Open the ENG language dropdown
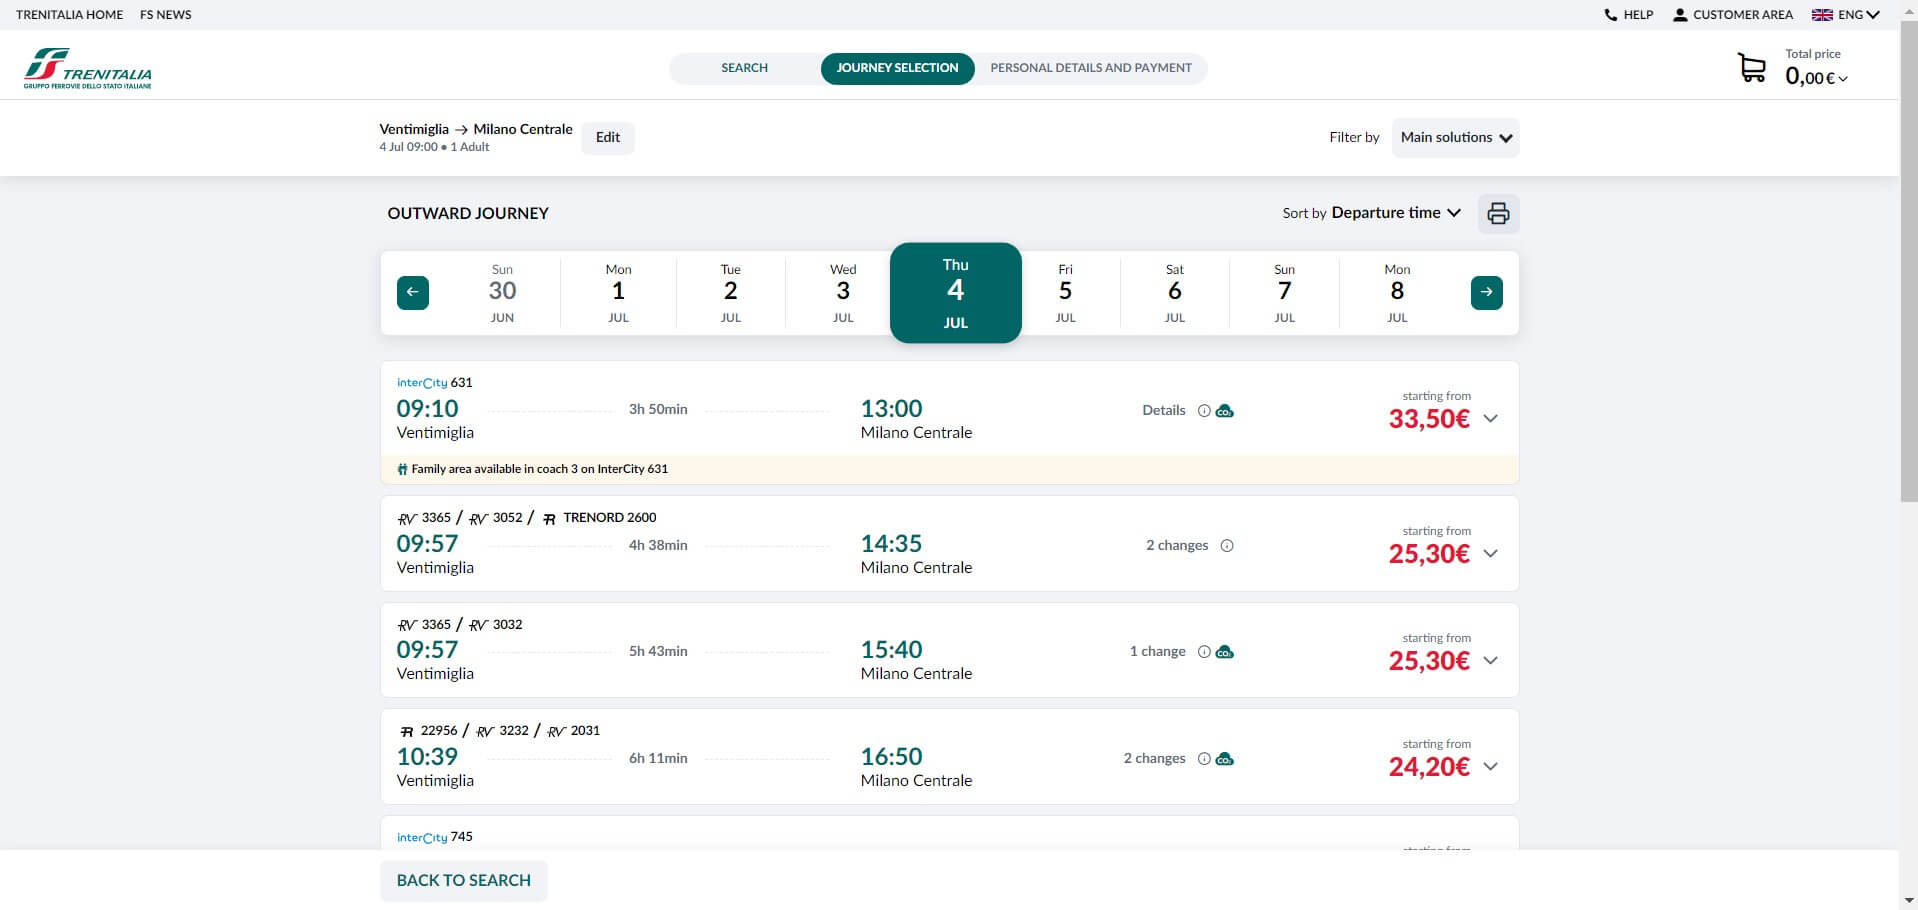Screen dimensions: 1918x910 point(1859,15)
